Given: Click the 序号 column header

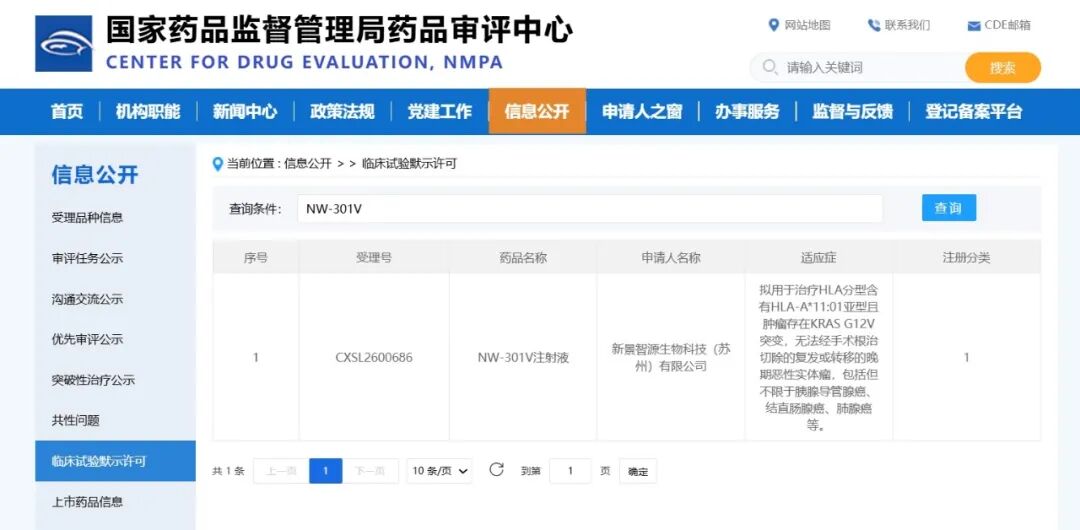Looking at the screenshot, I should [256, 258].
